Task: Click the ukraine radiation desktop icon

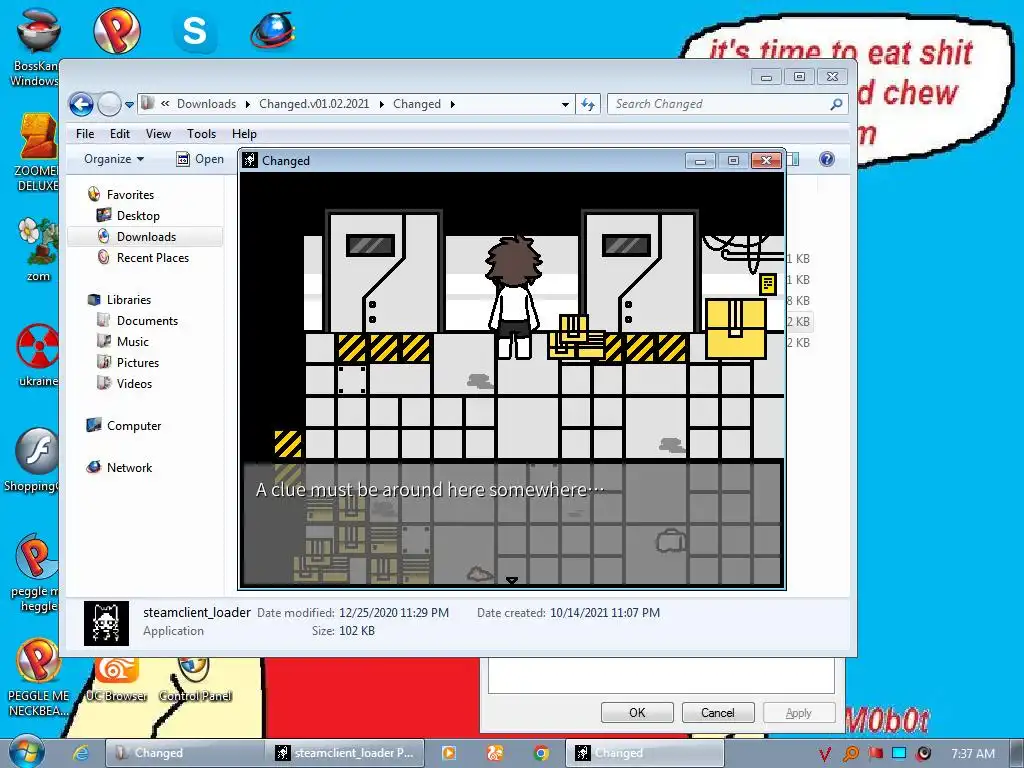Action: [x=37, y=356]
